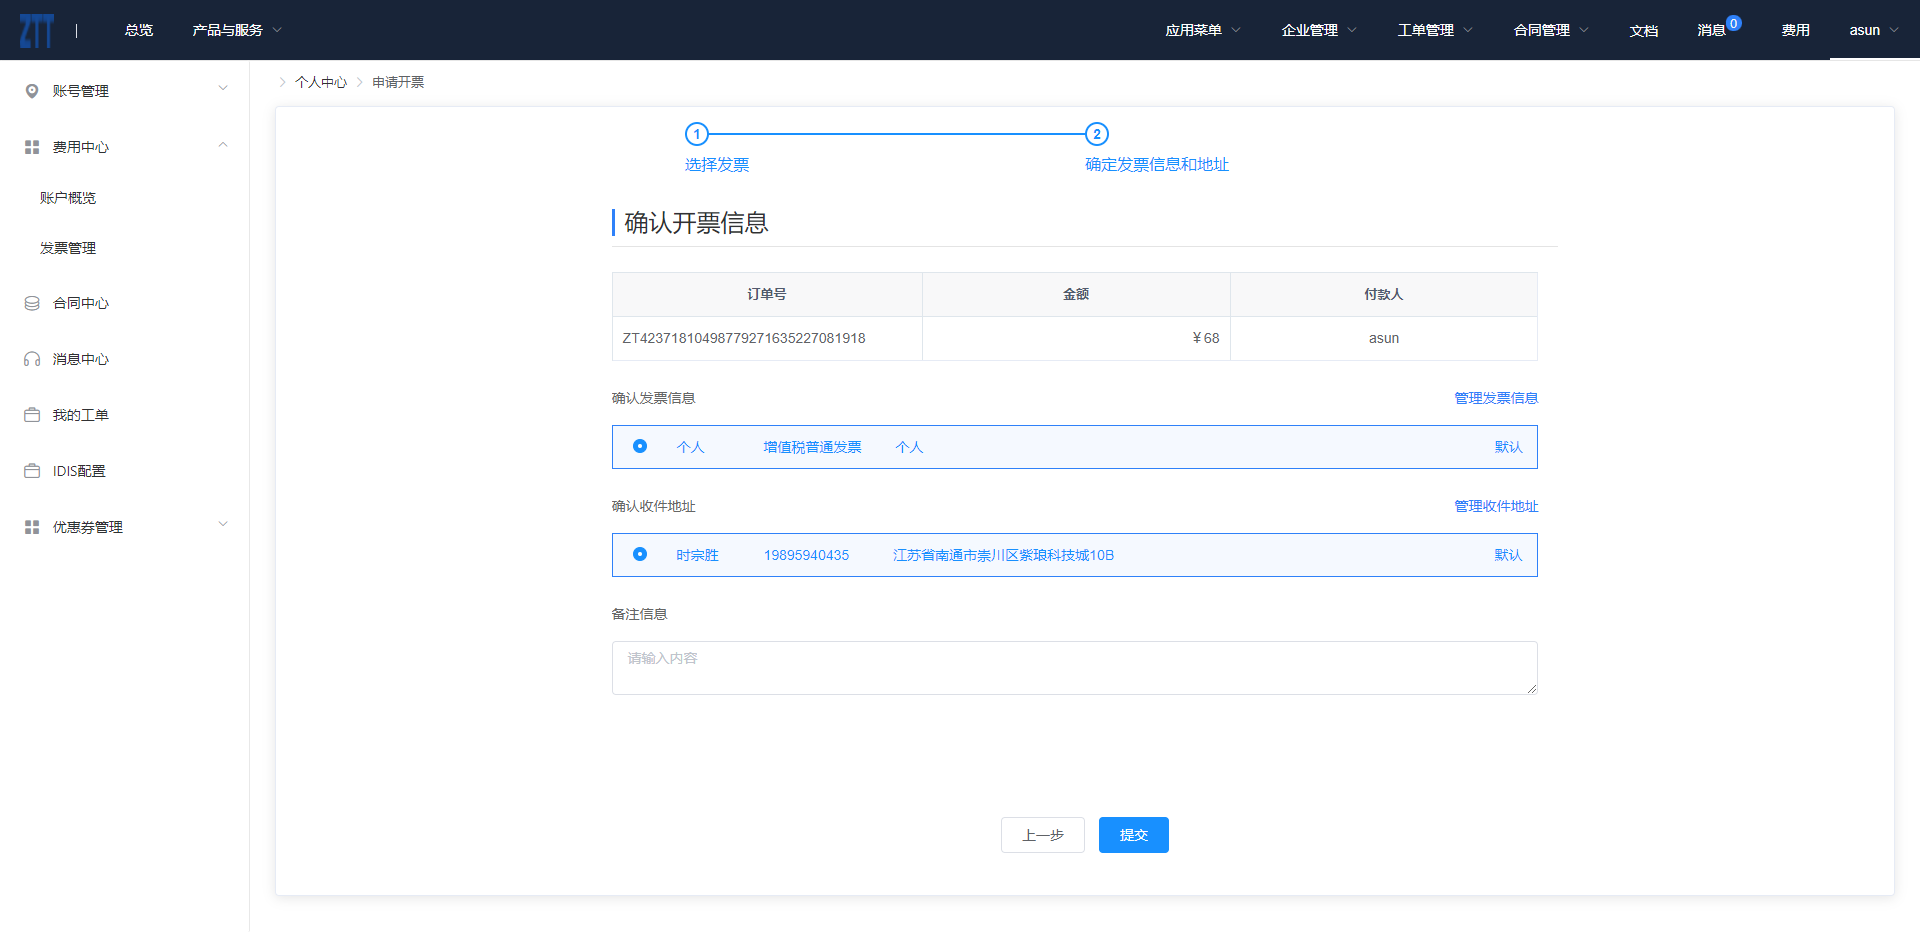Click the 提交 submit button
This screenshot has height=937, width=1920.
coord(1133,835)
